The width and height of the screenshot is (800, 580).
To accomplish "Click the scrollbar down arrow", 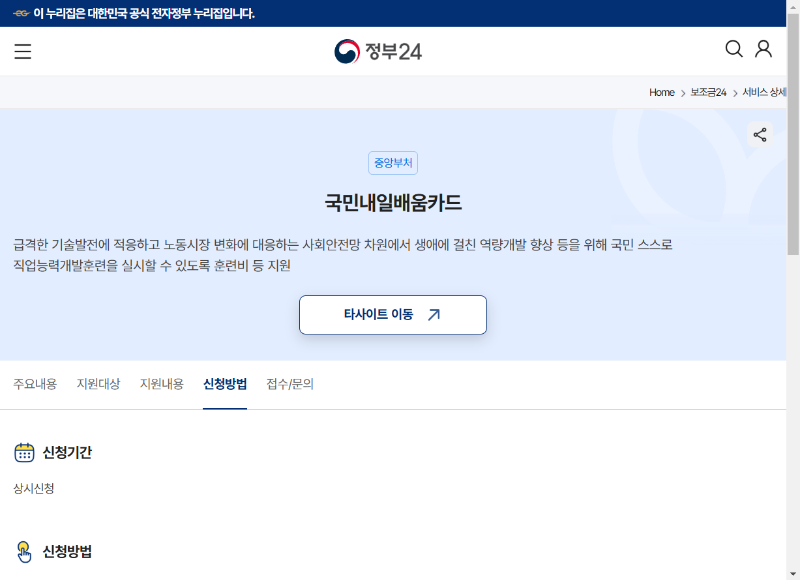I will click(x=793, y=574).
